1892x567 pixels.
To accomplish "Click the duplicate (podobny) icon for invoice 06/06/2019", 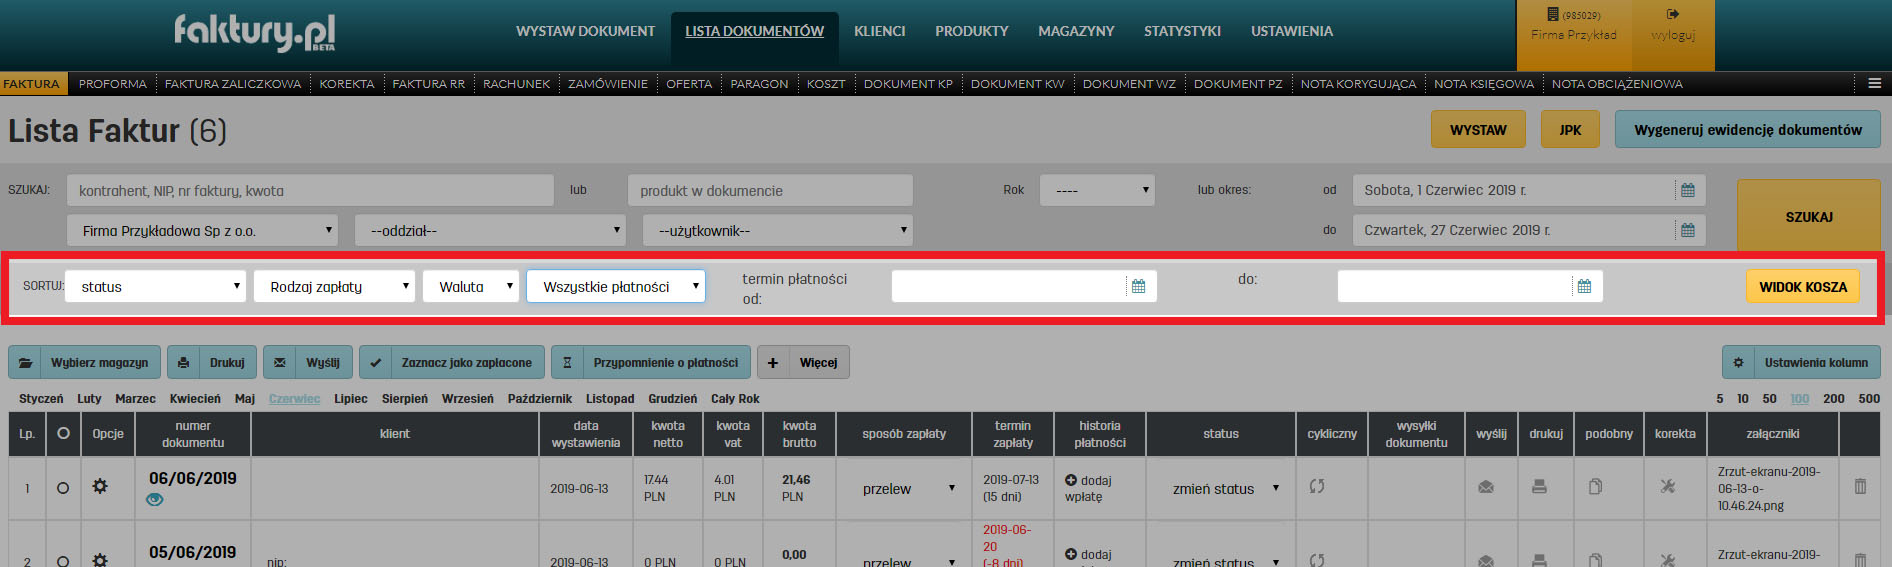I will pyautogui.click(x=1595, y=487).
